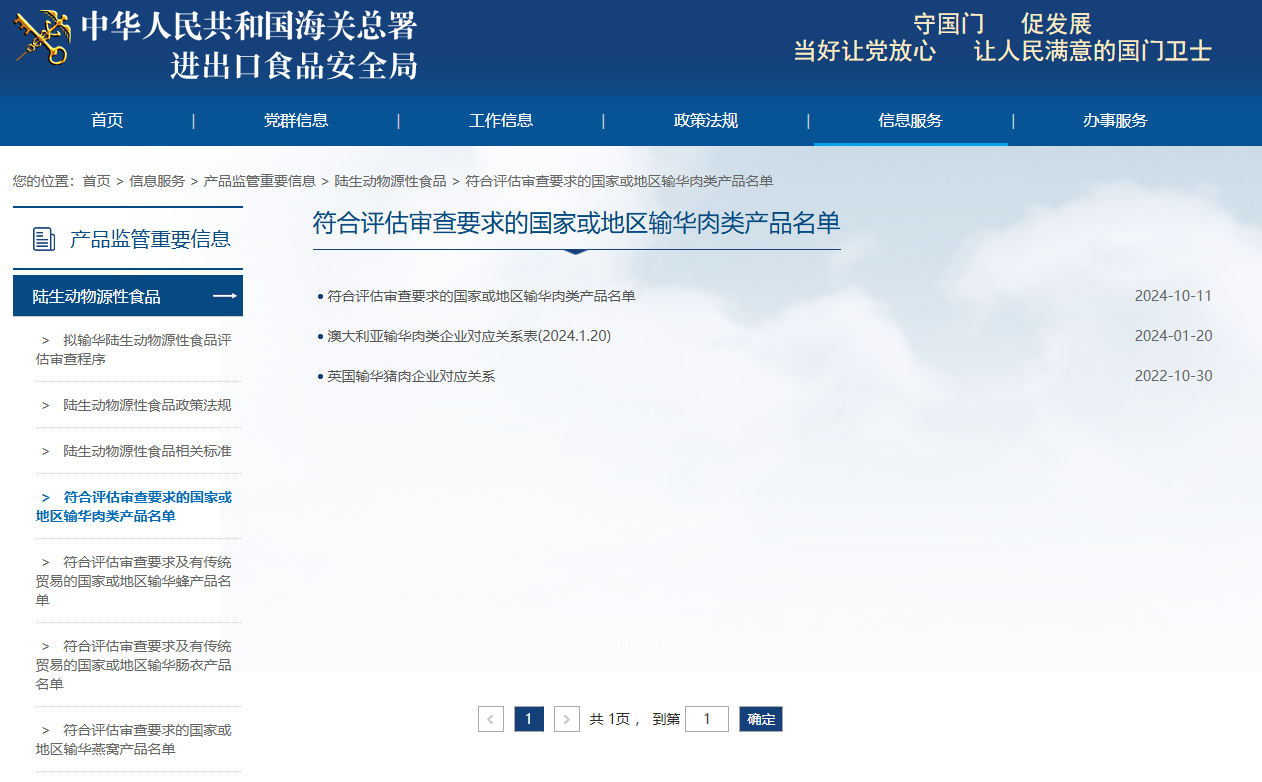
Task: Click the golden key customs emblem logo
Action: 40,43
